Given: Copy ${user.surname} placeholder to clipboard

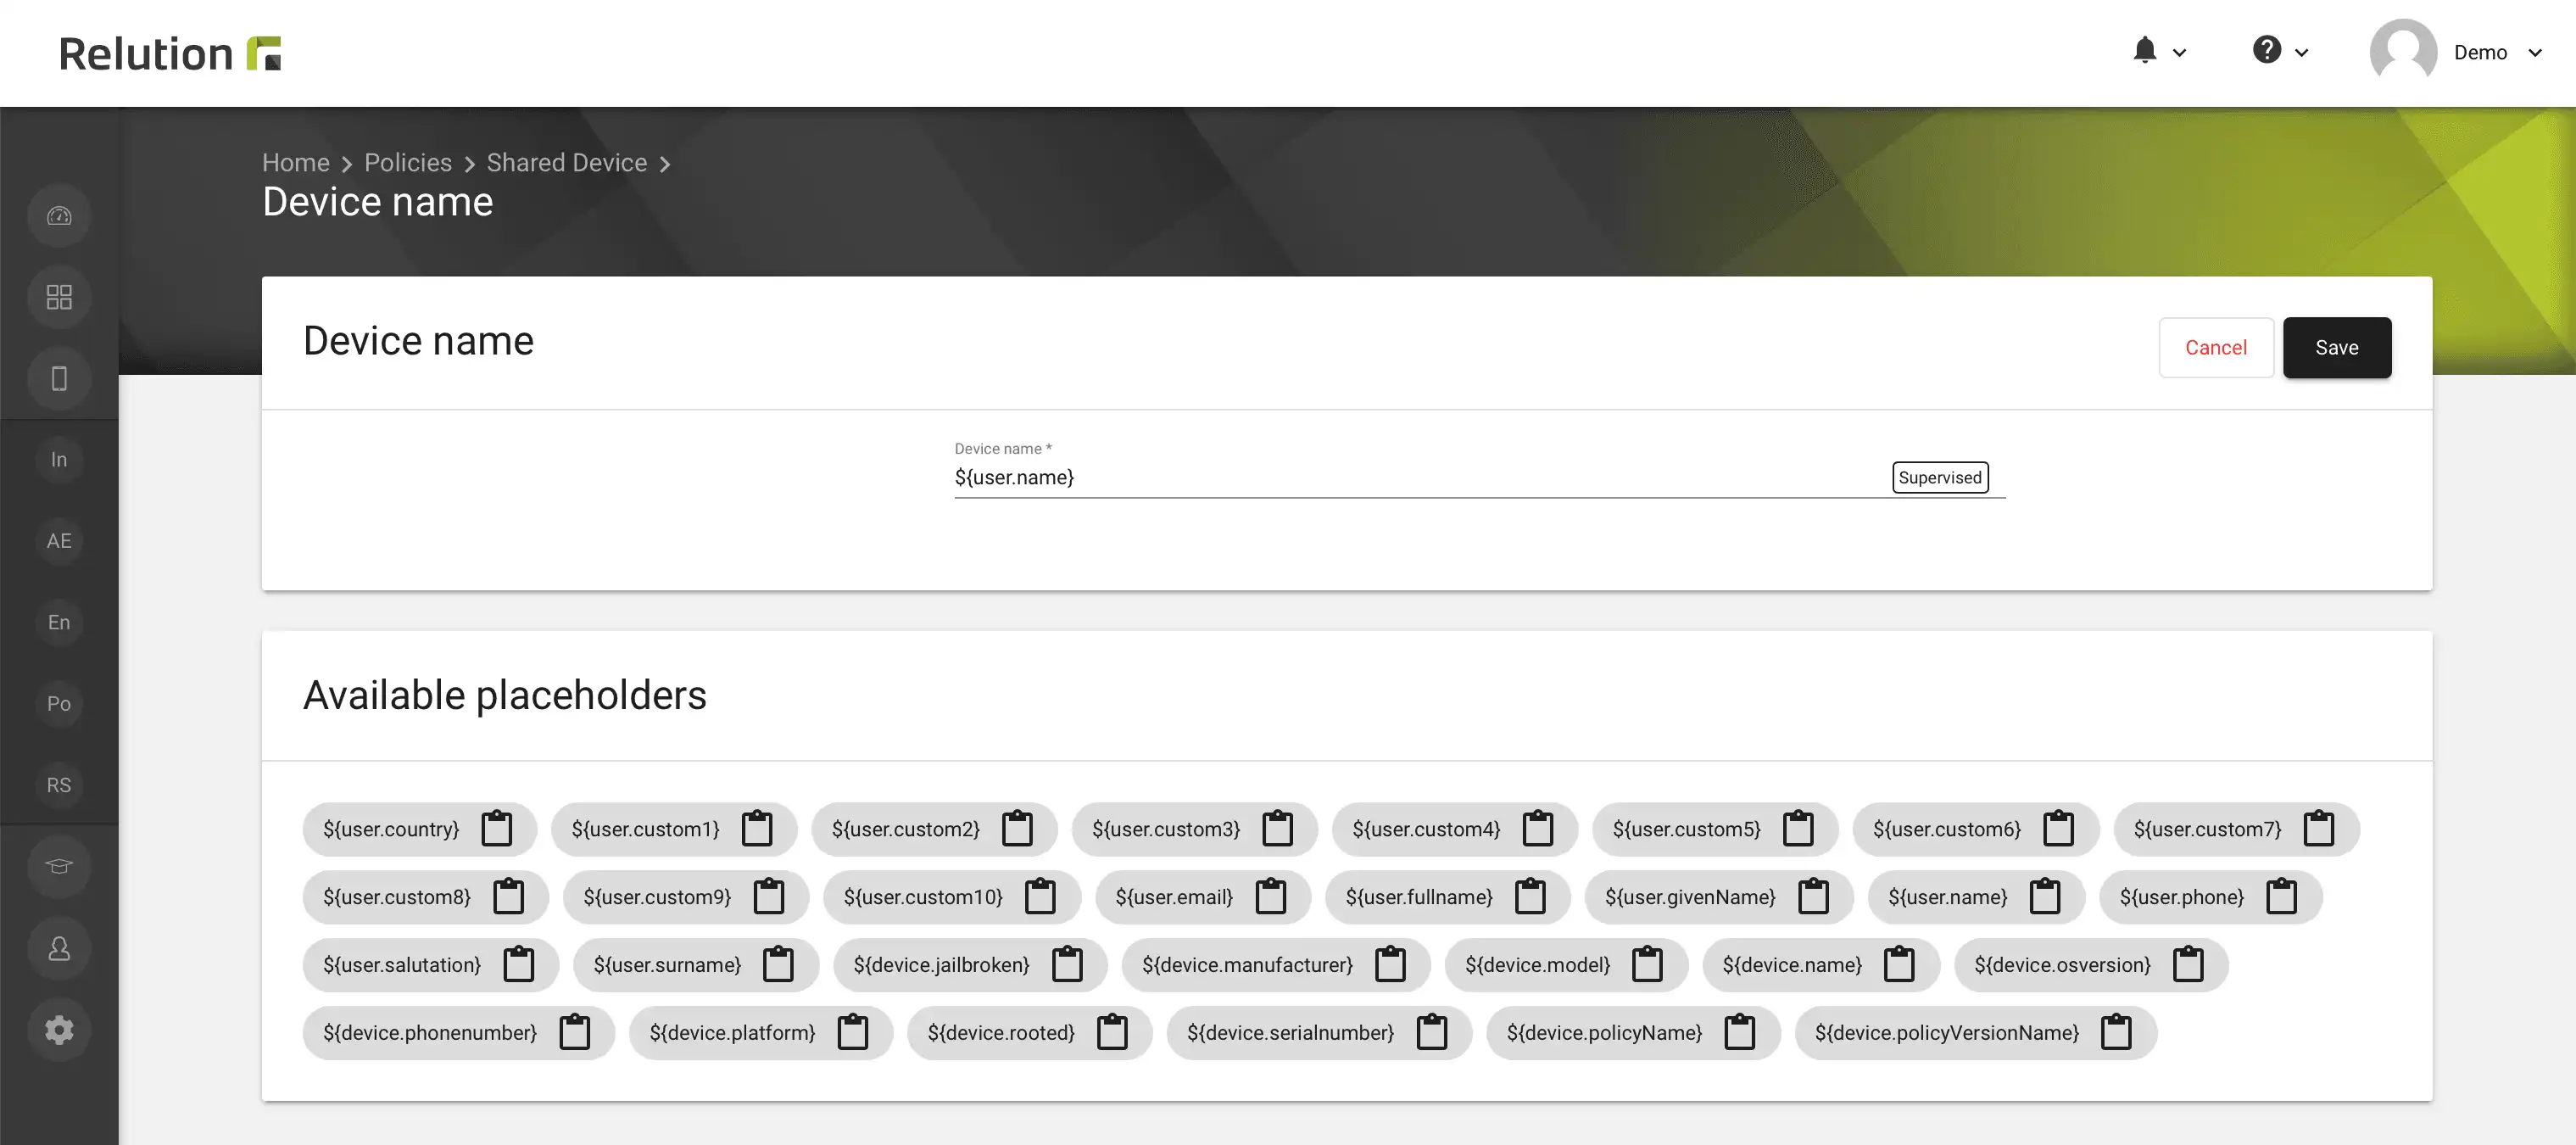Looking at the screenshot, I should pyautogui.click(x=778, y=965).
